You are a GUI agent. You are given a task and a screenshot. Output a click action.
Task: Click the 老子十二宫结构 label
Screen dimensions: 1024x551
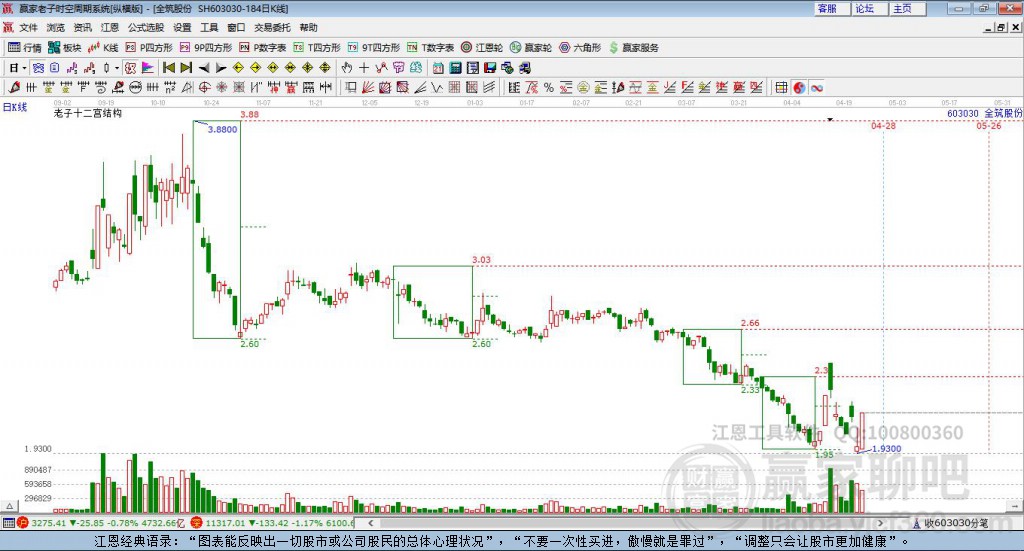(x=88, y=113)
